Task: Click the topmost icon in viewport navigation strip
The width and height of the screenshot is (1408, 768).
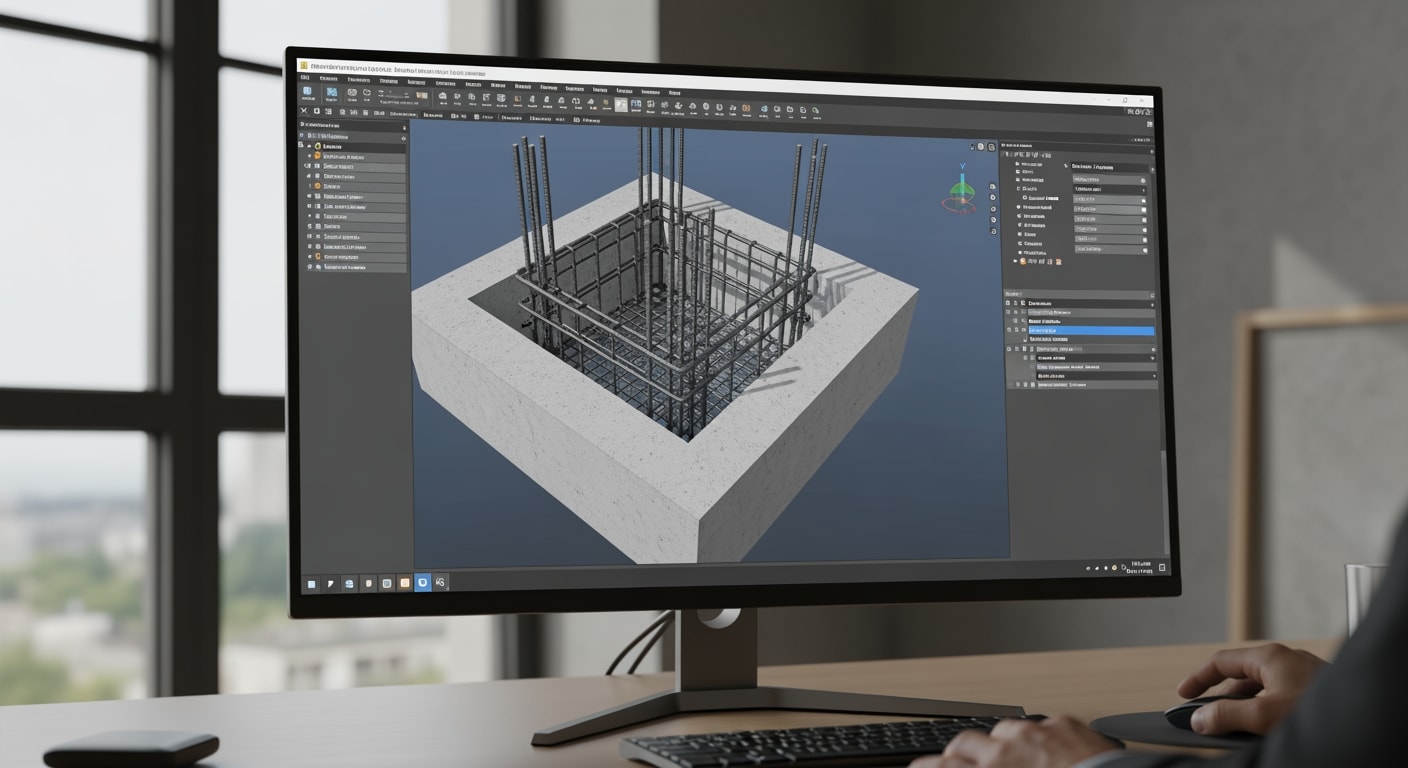Action: (x=992, y=187)
